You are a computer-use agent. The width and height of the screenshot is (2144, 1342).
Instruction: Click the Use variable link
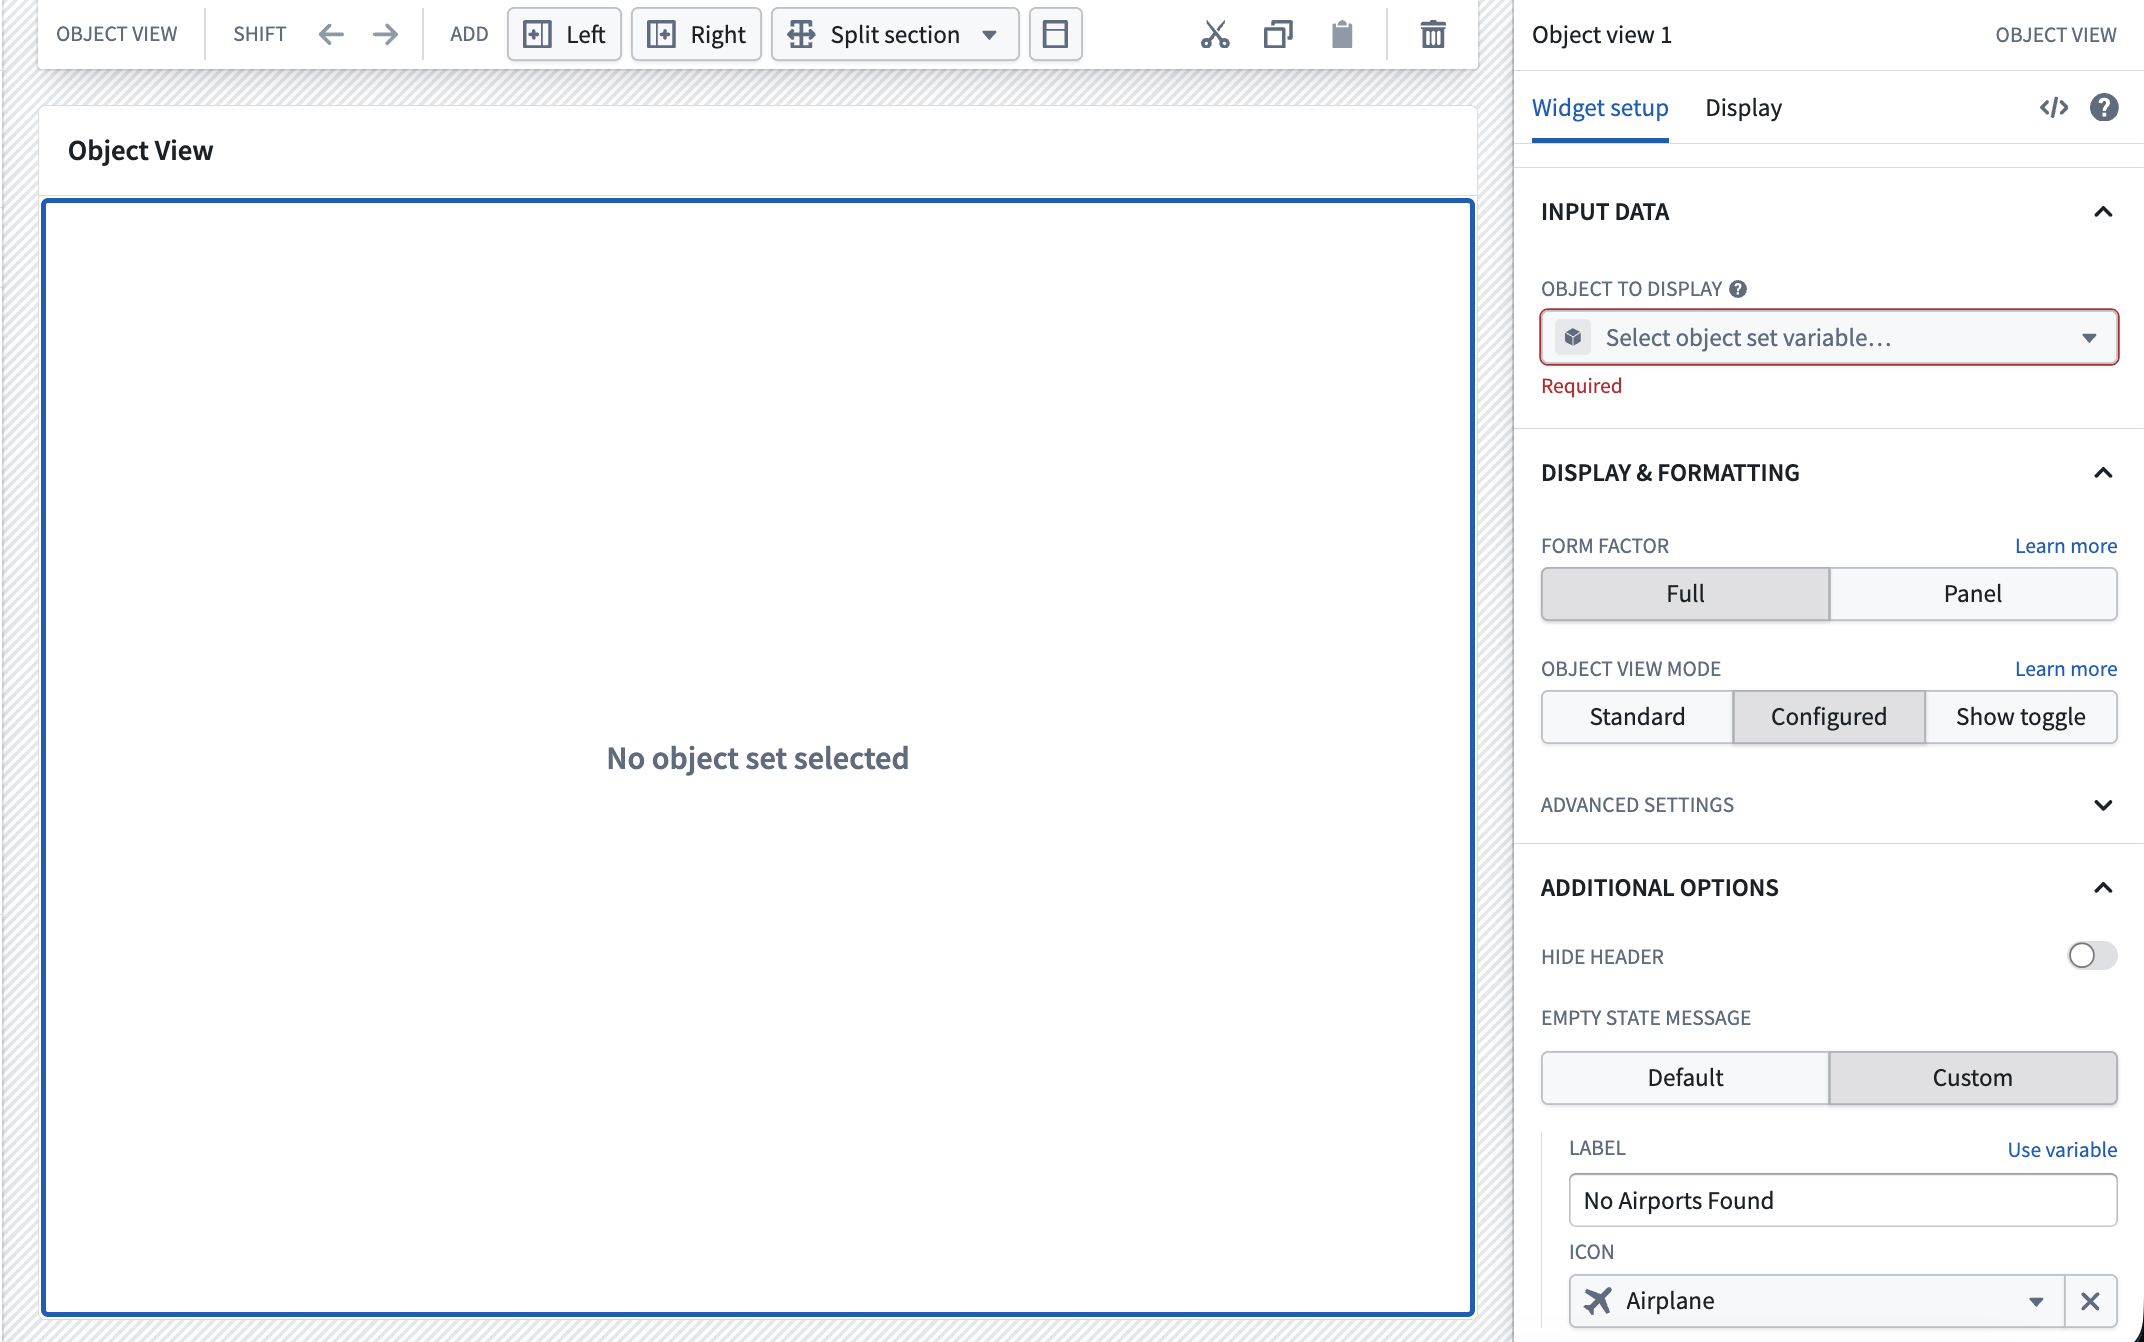click(2062, 1150)
